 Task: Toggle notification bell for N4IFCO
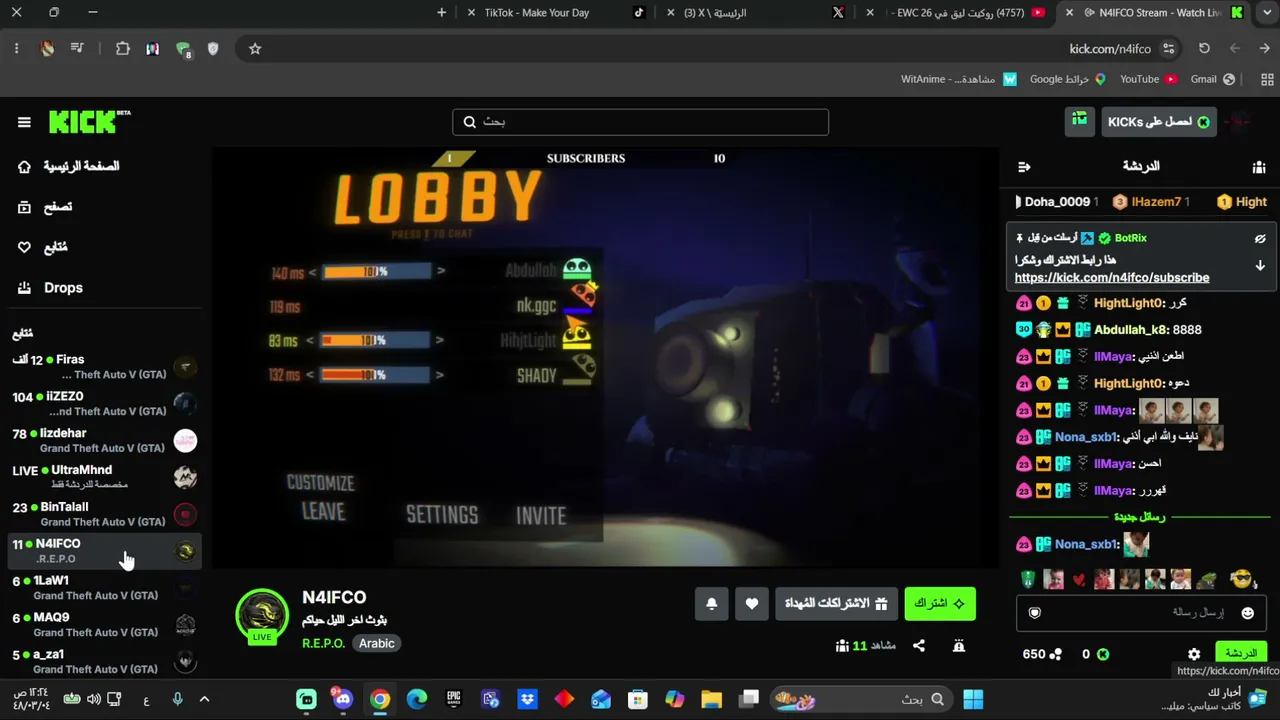click(712, 603)
